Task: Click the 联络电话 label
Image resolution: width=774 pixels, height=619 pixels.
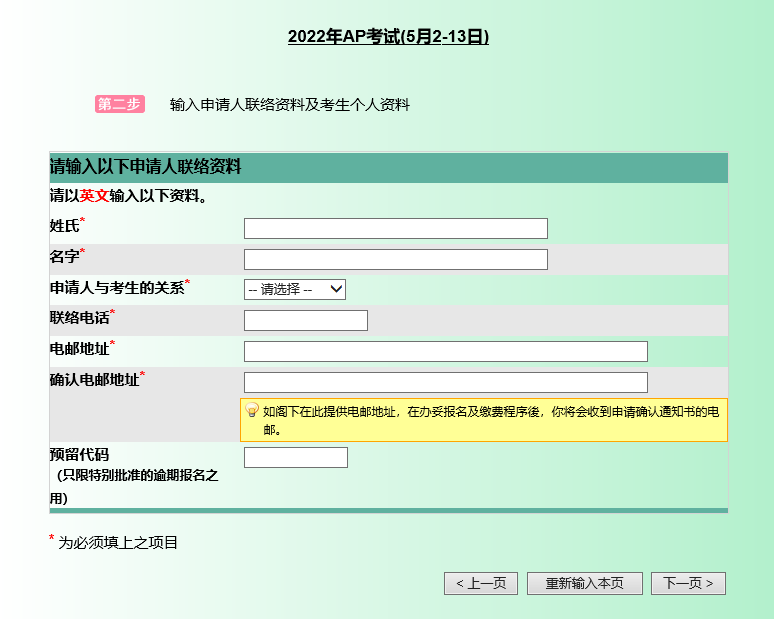Action: tap(79, 318)
